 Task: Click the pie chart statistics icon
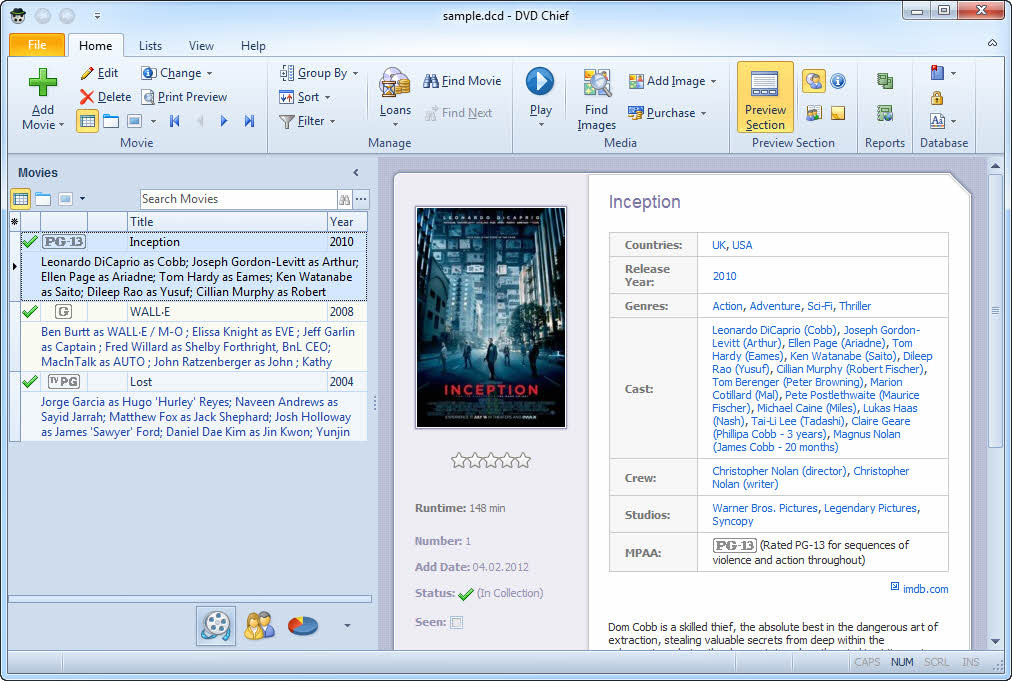[303, 625]
